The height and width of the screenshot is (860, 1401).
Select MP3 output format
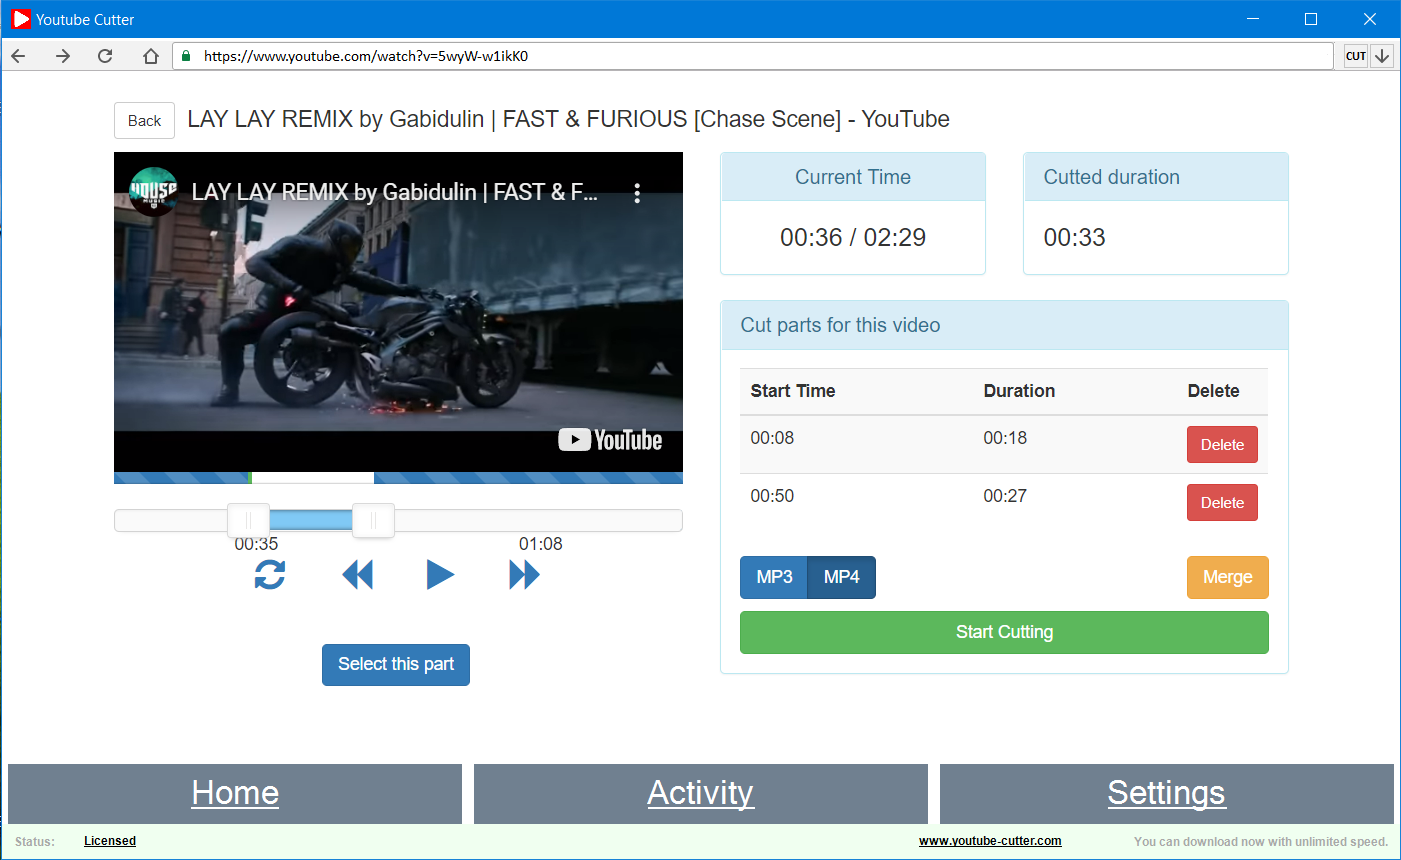coord(774,577)
